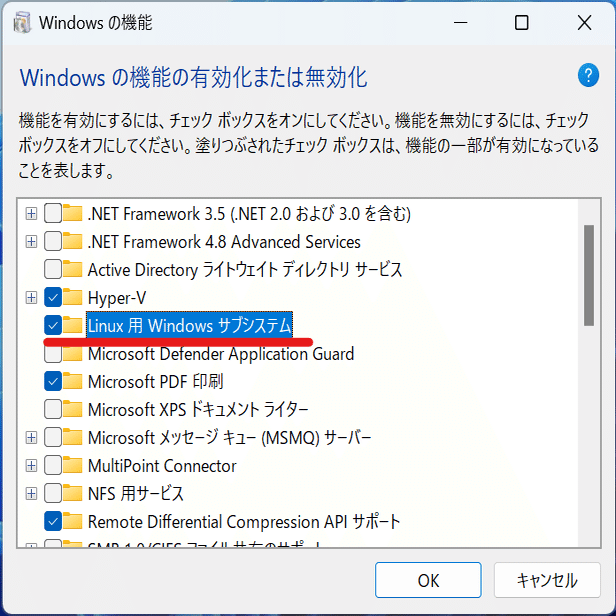Click the Microsoft PDF 印刷 folder icon
This screenshot has width=616, height=616.
73,382
